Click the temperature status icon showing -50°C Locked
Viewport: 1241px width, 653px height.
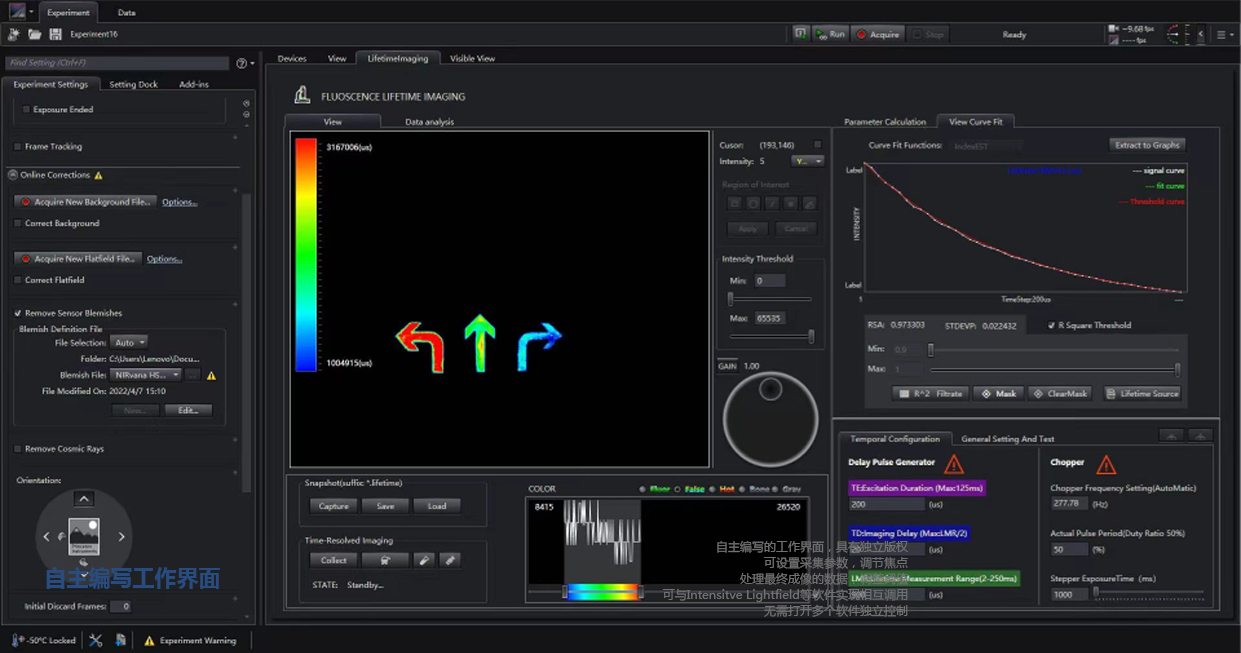click(x=18, y=640)
